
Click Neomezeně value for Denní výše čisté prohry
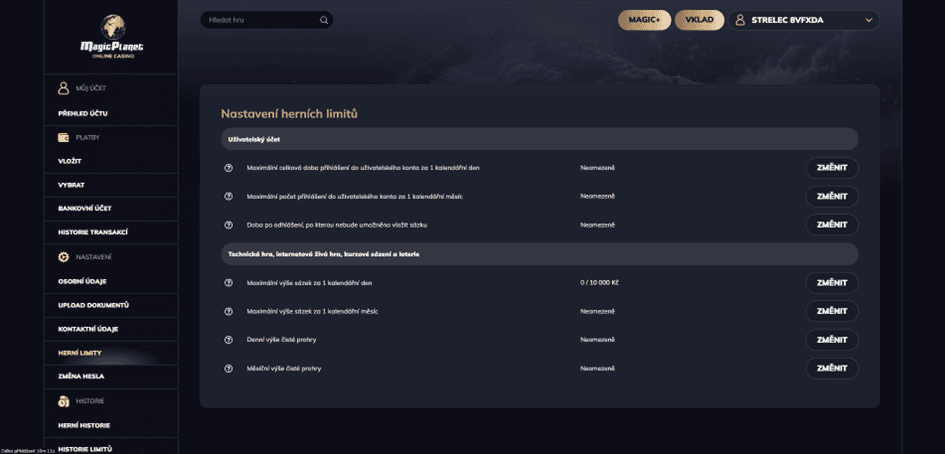coord(597,340)
